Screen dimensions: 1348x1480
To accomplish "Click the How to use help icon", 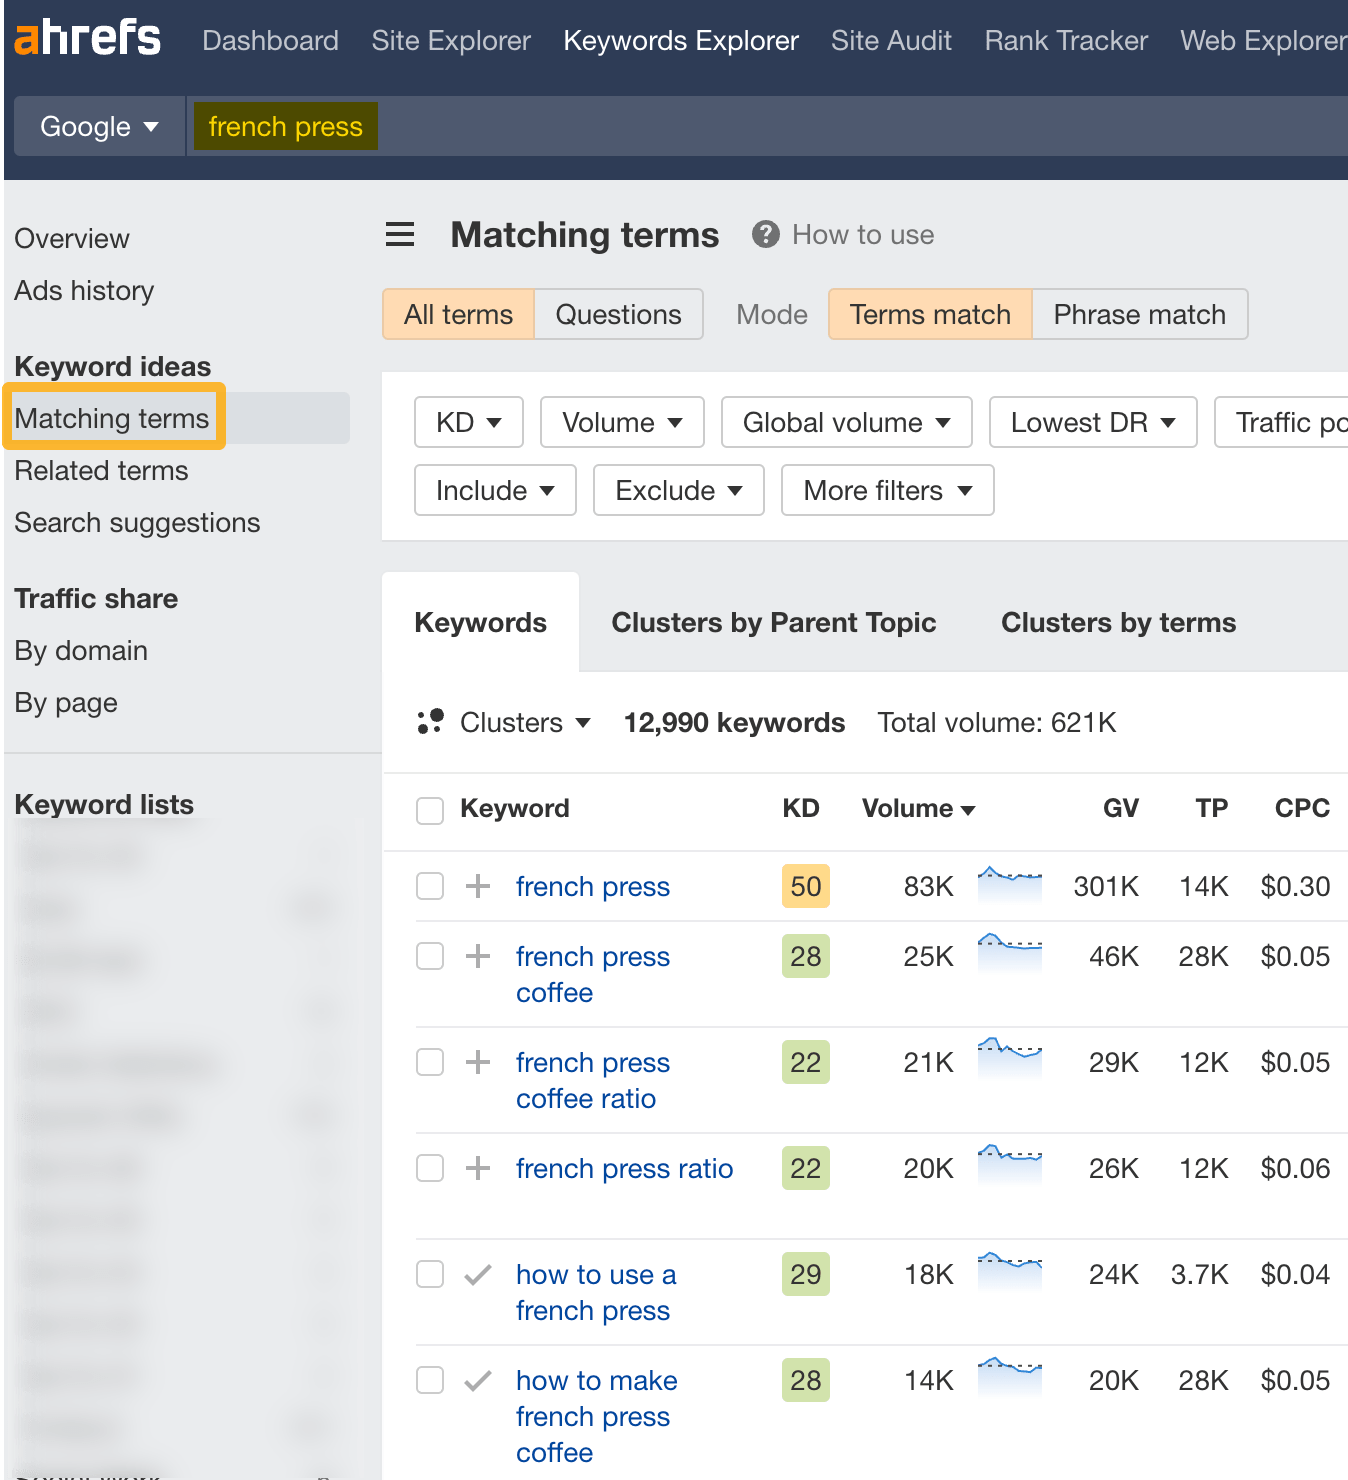I will pyautogui.click(x=765, y=234).
